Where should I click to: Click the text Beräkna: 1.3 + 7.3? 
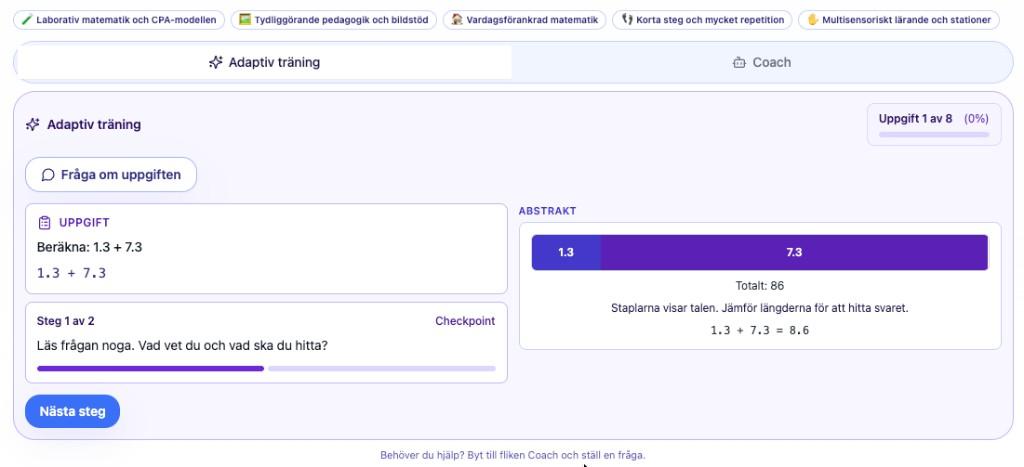click(x=89, y=248)
